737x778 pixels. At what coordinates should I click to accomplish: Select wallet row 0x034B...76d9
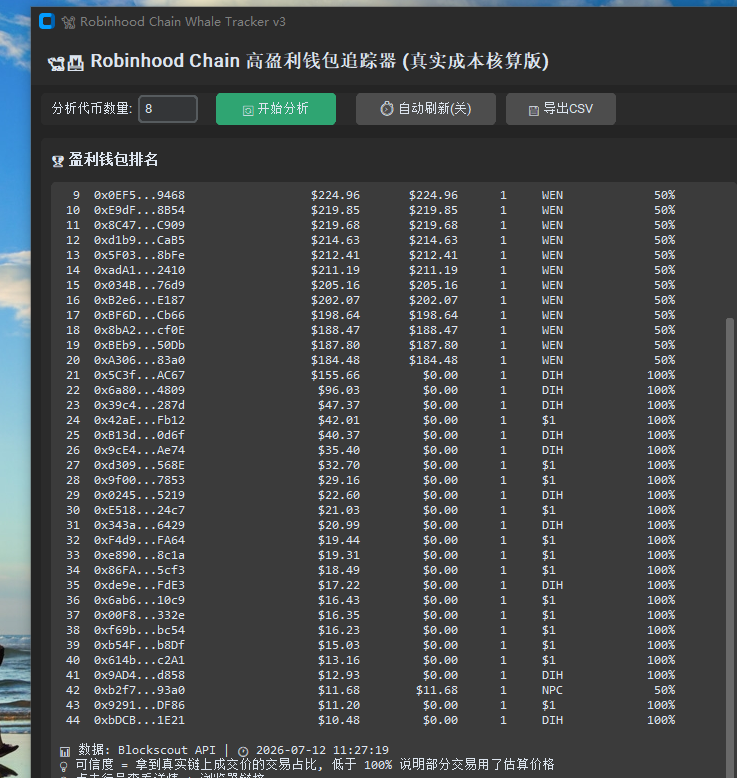[370, 285]
